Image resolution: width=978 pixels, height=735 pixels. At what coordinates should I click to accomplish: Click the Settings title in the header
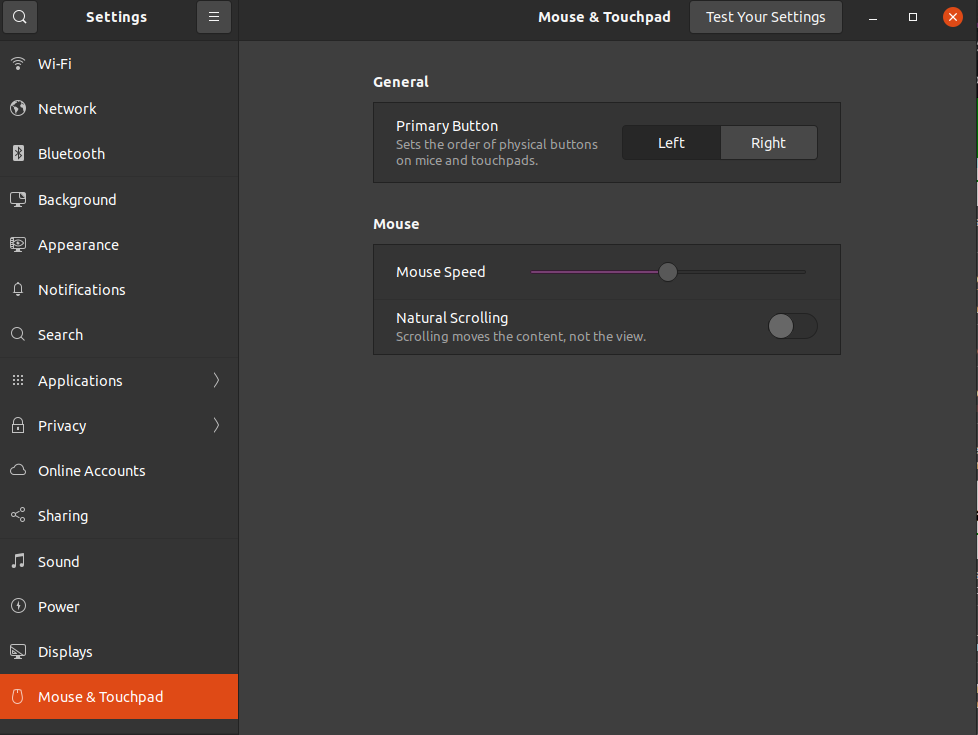coord(117,17)
